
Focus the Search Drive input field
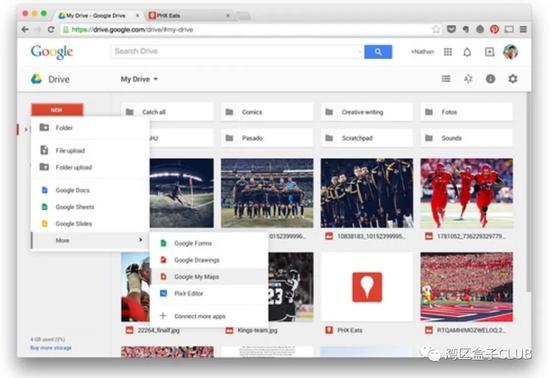(237, 52)
